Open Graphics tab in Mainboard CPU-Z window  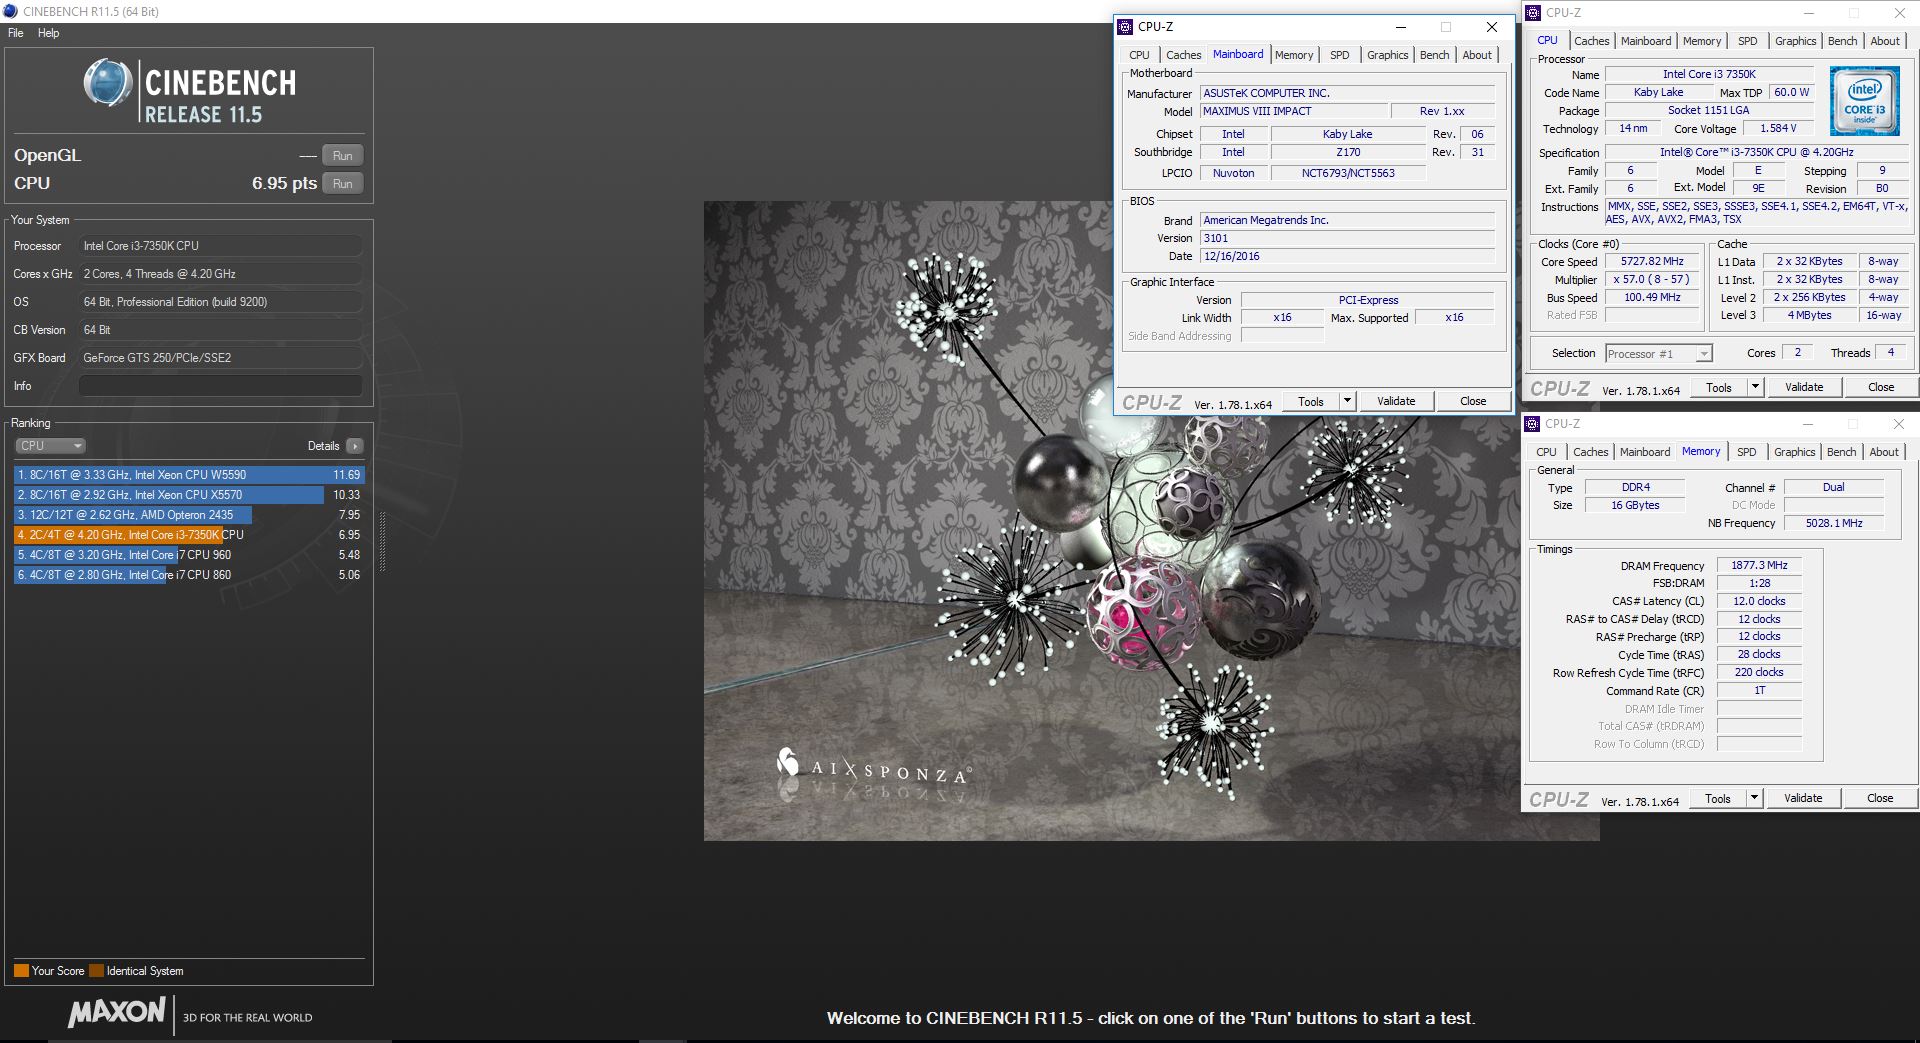coord(1387,55)
